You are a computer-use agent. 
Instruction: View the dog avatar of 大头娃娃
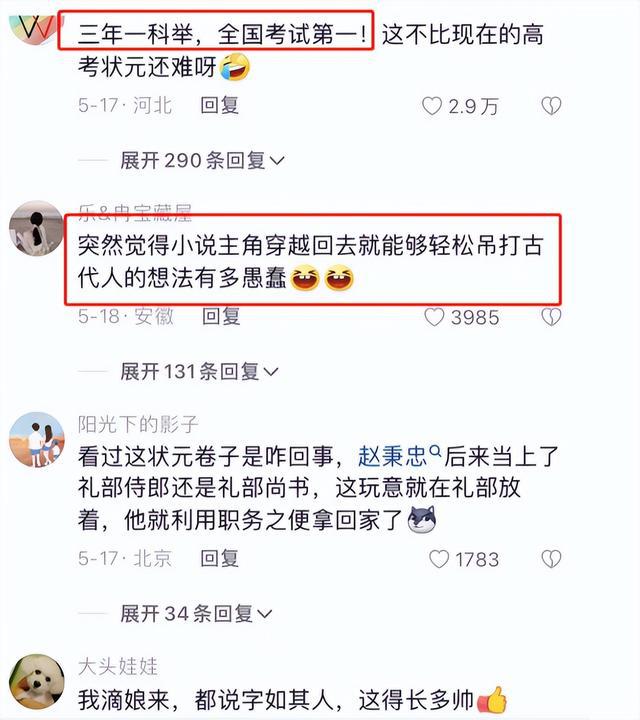[37, 681]
